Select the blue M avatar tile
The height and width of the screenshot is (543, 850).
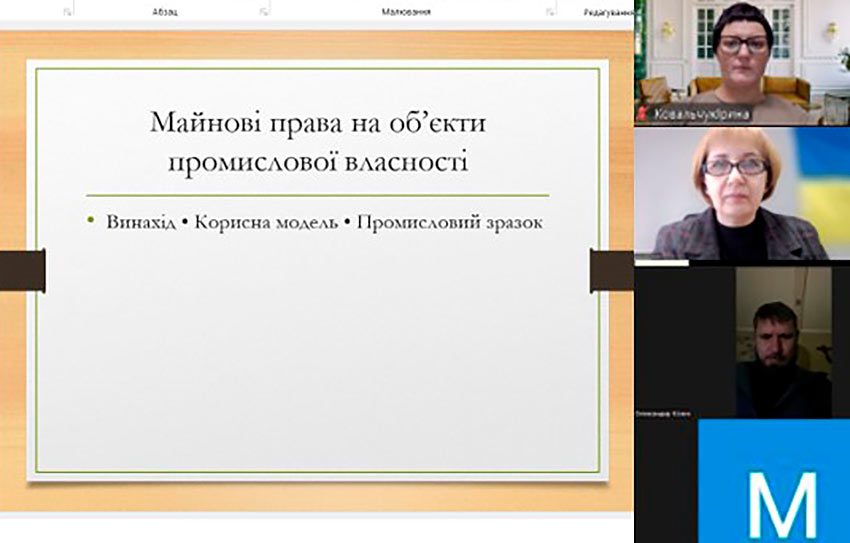tap(773, 481)
